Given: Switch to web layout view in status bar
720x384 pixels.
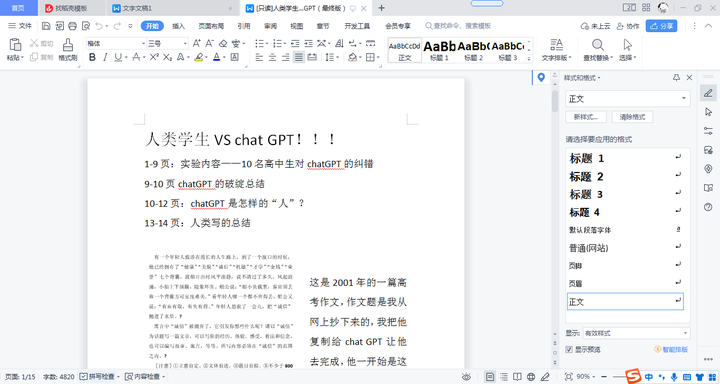Looking at the screenshot, I should [x=531, y=377].
